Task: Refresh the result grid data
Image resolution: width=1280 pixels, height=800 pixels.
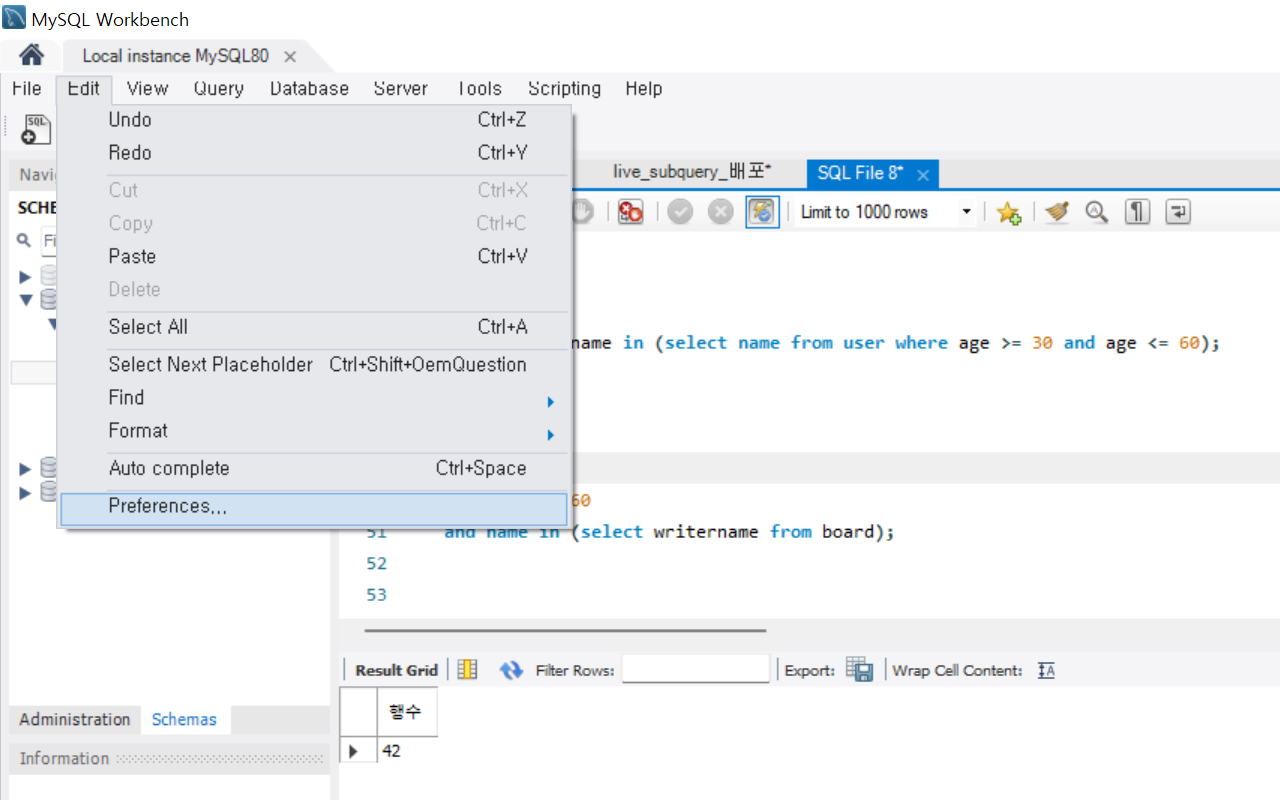Action: [511, 670]
